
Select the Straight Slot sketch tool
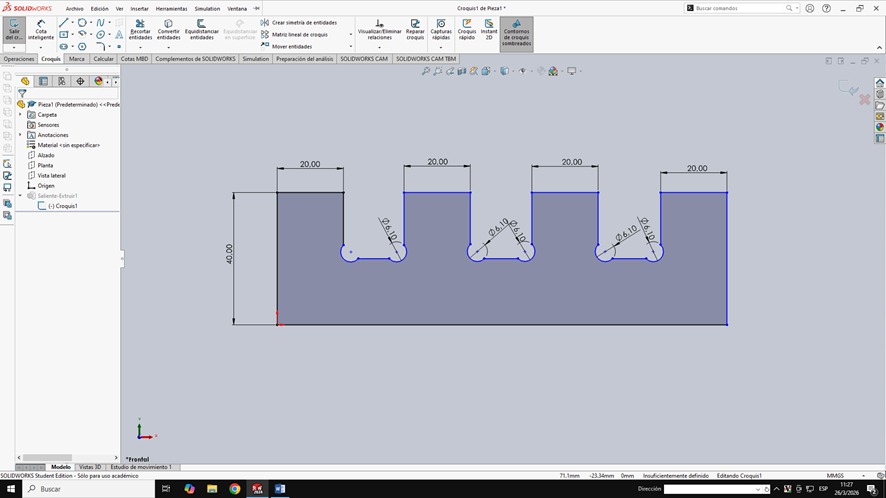[x=63, y=46]
